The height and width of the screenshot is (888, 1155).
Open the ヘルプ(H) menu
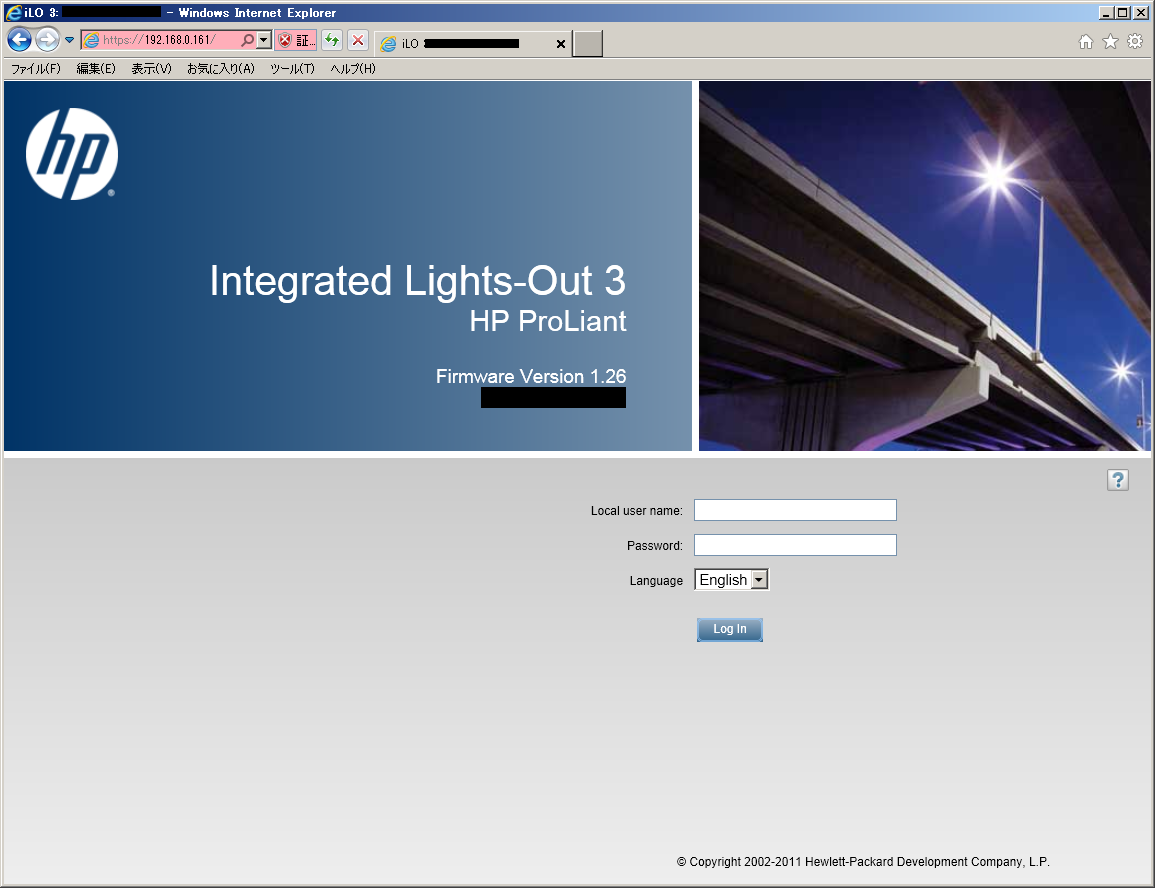click(x=352, y=68)
